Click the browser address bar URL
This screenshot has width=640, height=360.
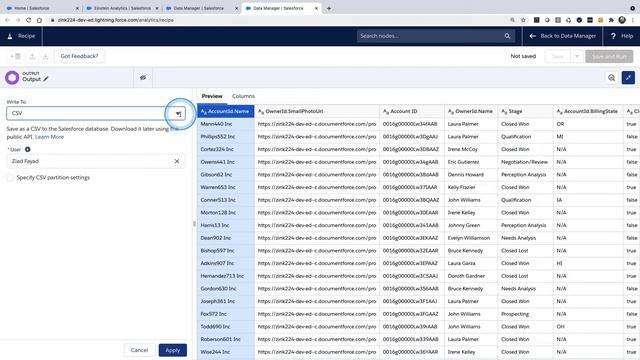pyautogui.click(x=116, y=20)
